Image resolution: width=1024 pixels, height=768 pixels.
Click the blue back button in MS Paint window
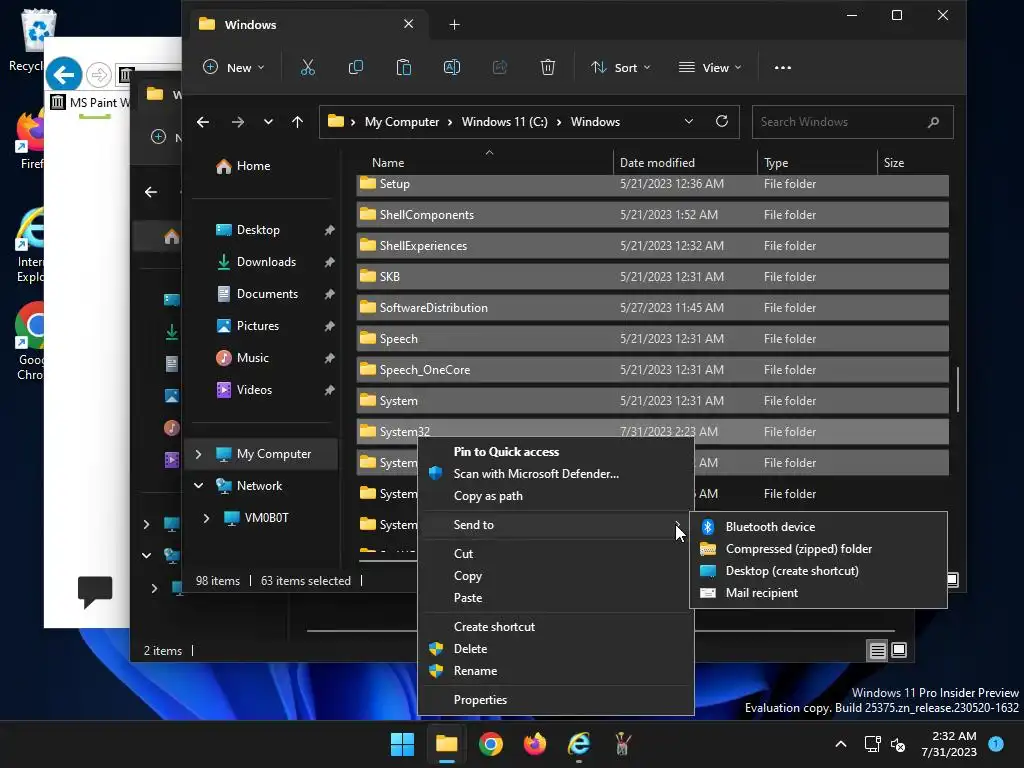pyautogui.click(x=64, y=74)
